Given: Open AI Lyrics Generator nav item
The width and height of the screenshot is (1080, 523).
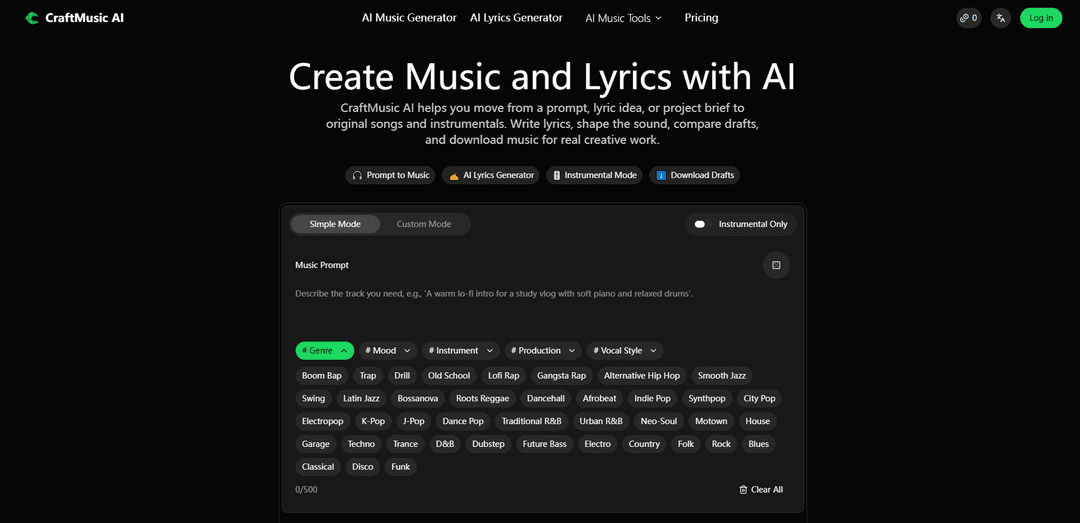Looking at the screenshot, I should coord(516,18).
